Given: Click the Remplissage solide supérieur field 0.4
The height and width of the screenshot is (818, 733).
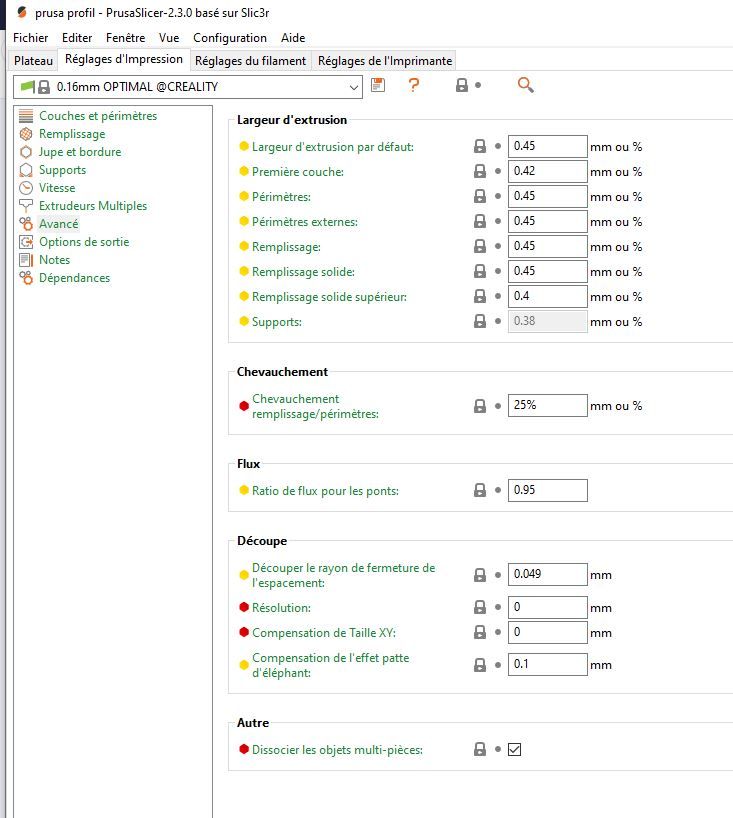Looking at the screenshot, I should (547, 296).
